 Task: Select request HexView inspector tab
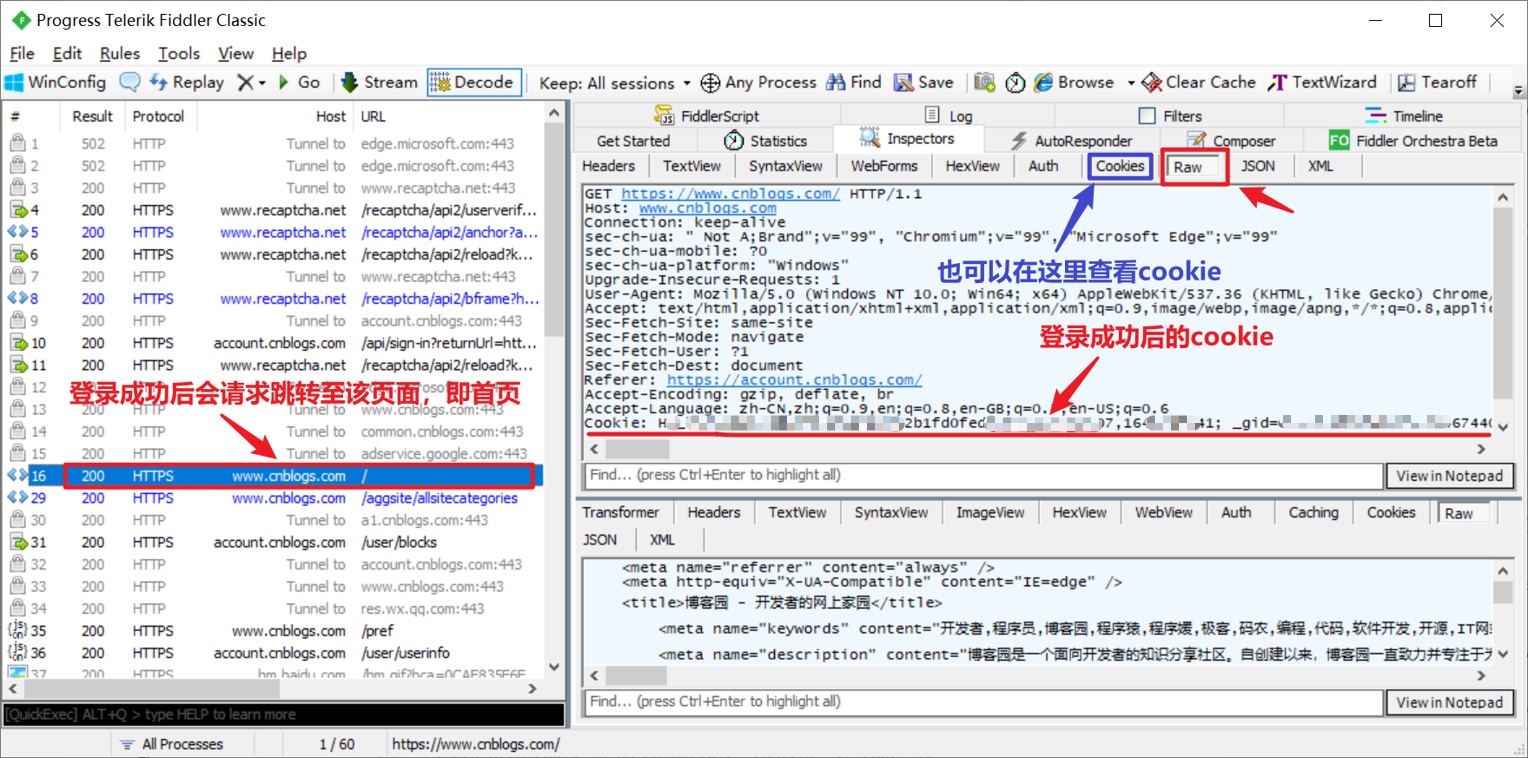click(972, 166)
